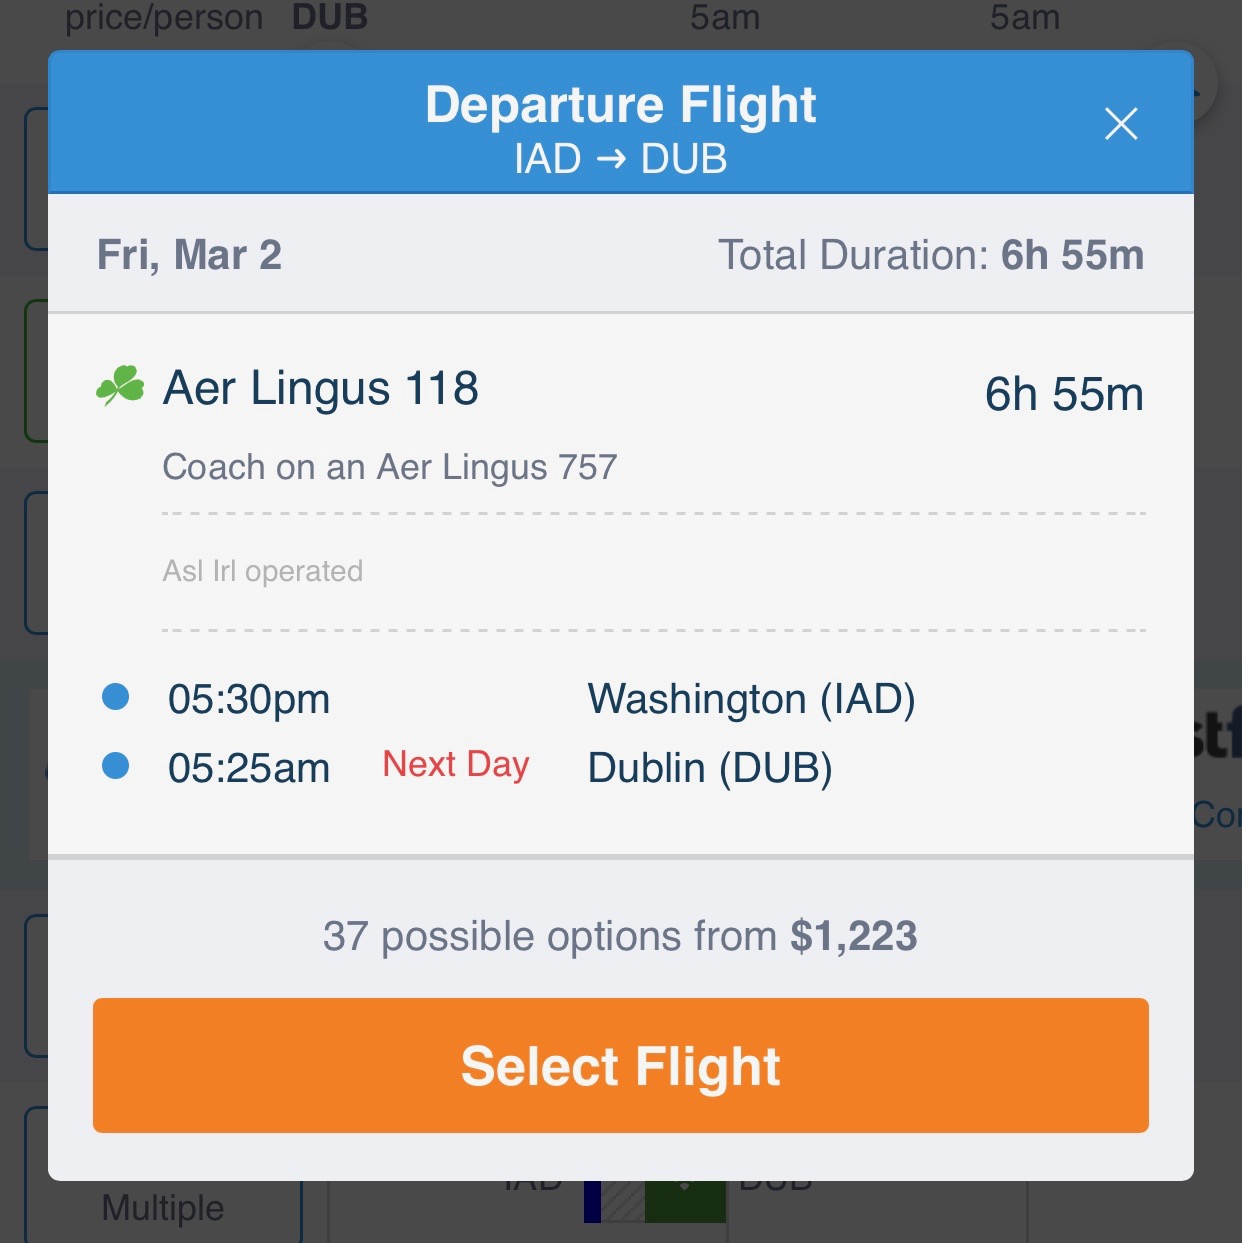Click the Fri, Mar 2 date label
This screenshot has height=1243, width=1242.
189,255
